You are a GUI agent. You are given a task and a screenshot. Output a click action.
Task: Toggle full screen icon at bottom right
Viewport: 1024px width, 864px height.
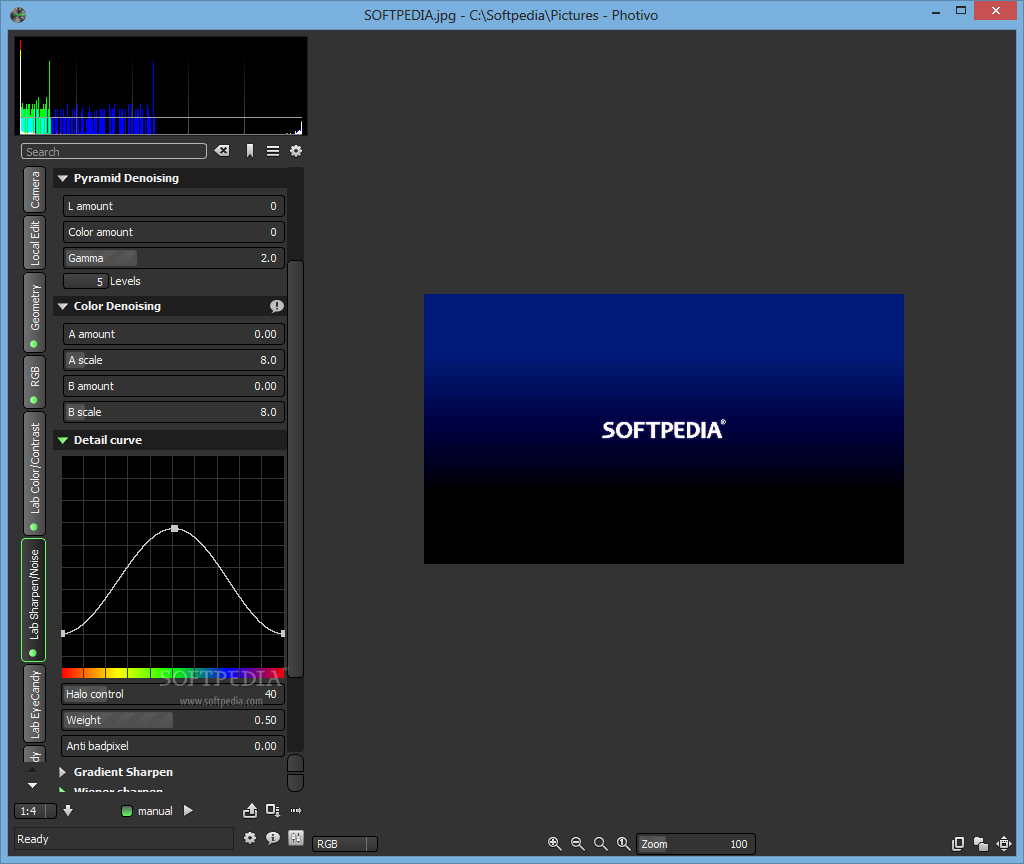pos(1004,844)
